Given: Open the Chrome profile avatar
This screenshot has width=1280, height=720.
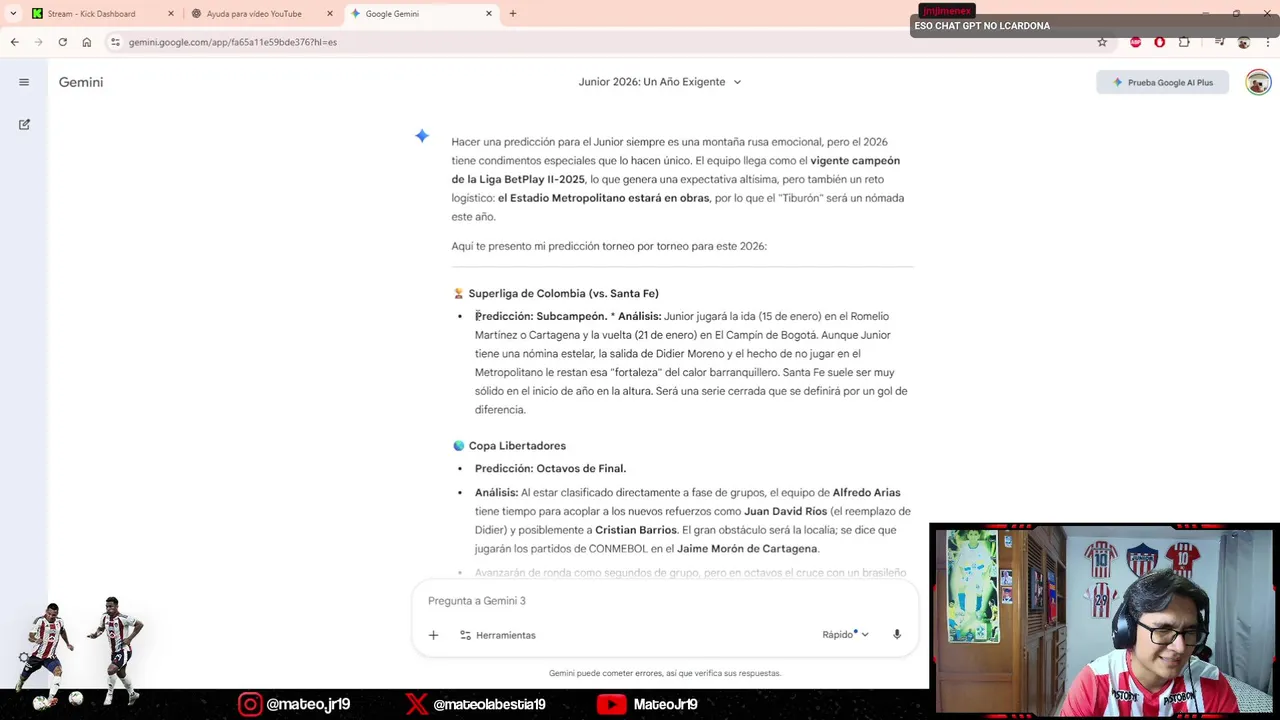Looking at the screenshot, I should pyautogui.click(x=1244, y=42).
